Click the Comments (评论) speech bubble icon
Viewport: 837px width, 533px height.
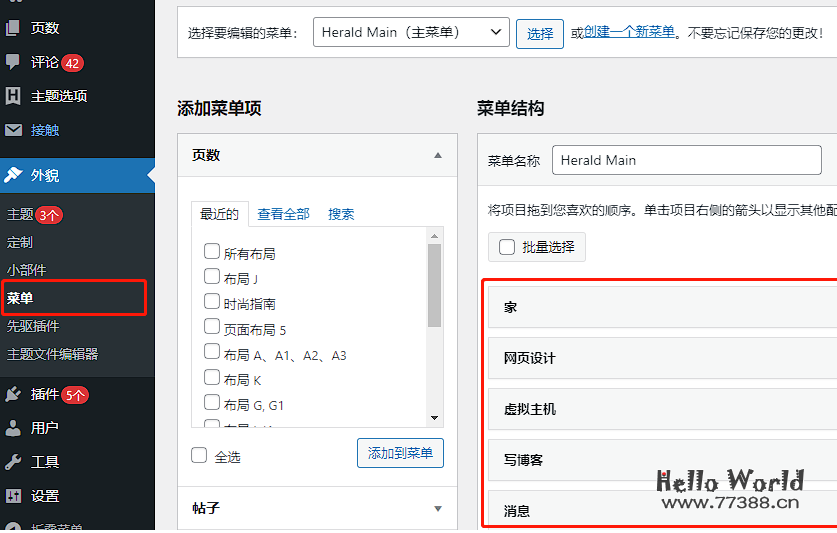[x=13, y=62]
